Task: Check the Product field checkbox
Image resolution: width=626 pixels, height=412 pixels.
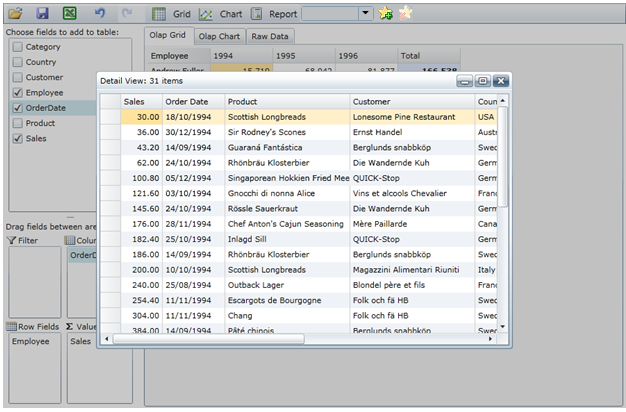Action: pyautogui.click(x=17, y=123)
